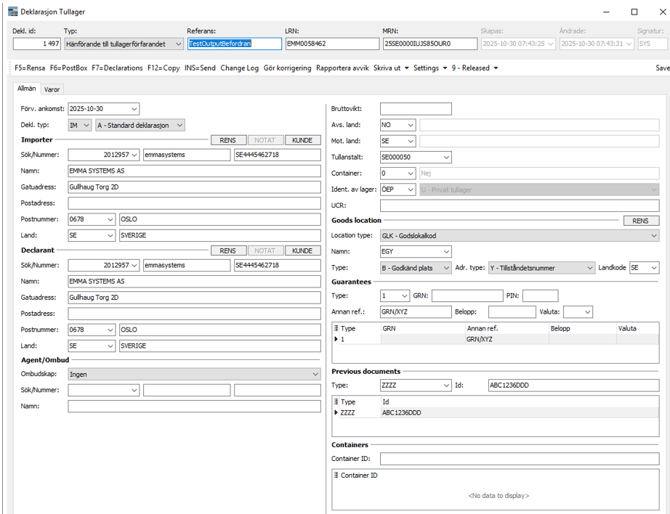Viewport: 670px width, 514px height.
Task: Open the Tullanstalt SE000050 dropdown
Action: tap(445, 157)
